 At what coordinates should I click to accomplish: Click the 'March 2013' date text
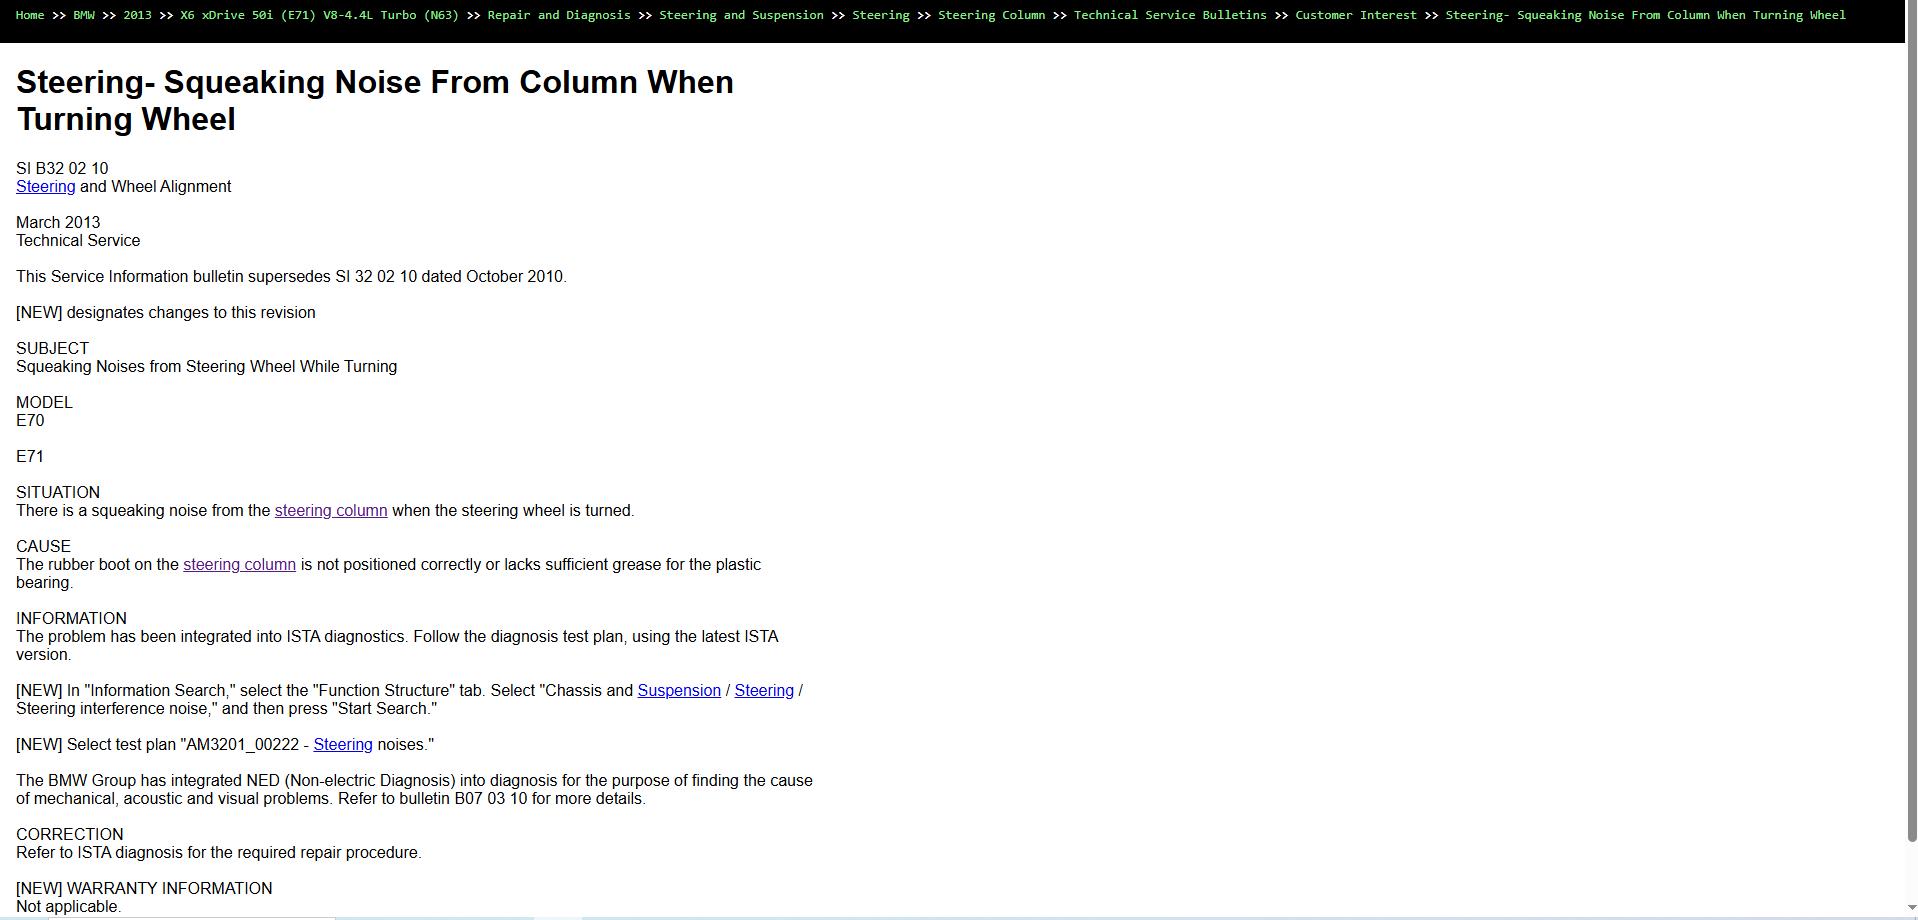tap(58, 223)
